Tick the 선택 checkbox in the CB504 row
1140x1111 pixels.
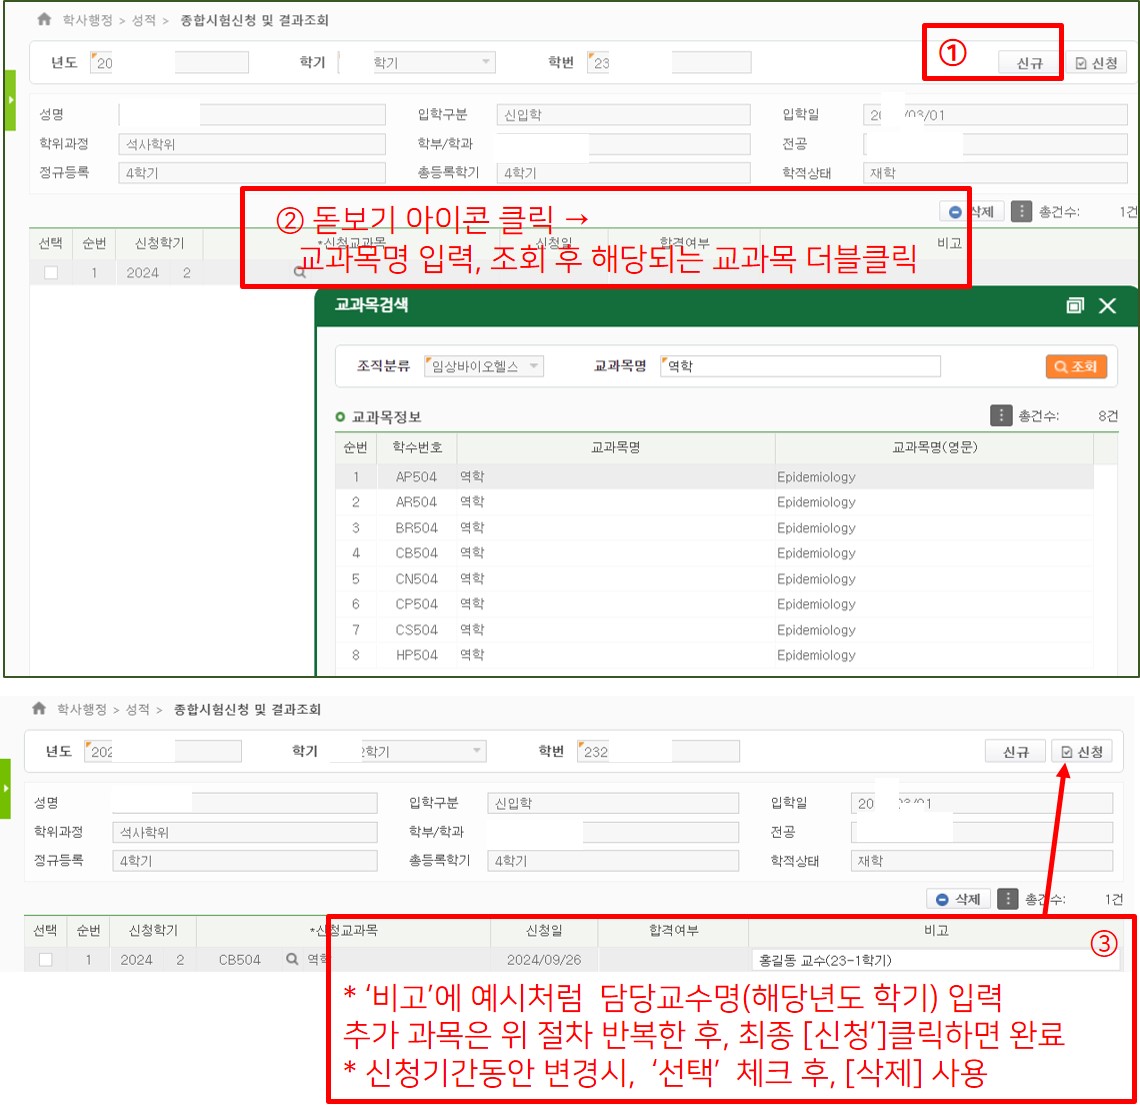tap(45, 960)
